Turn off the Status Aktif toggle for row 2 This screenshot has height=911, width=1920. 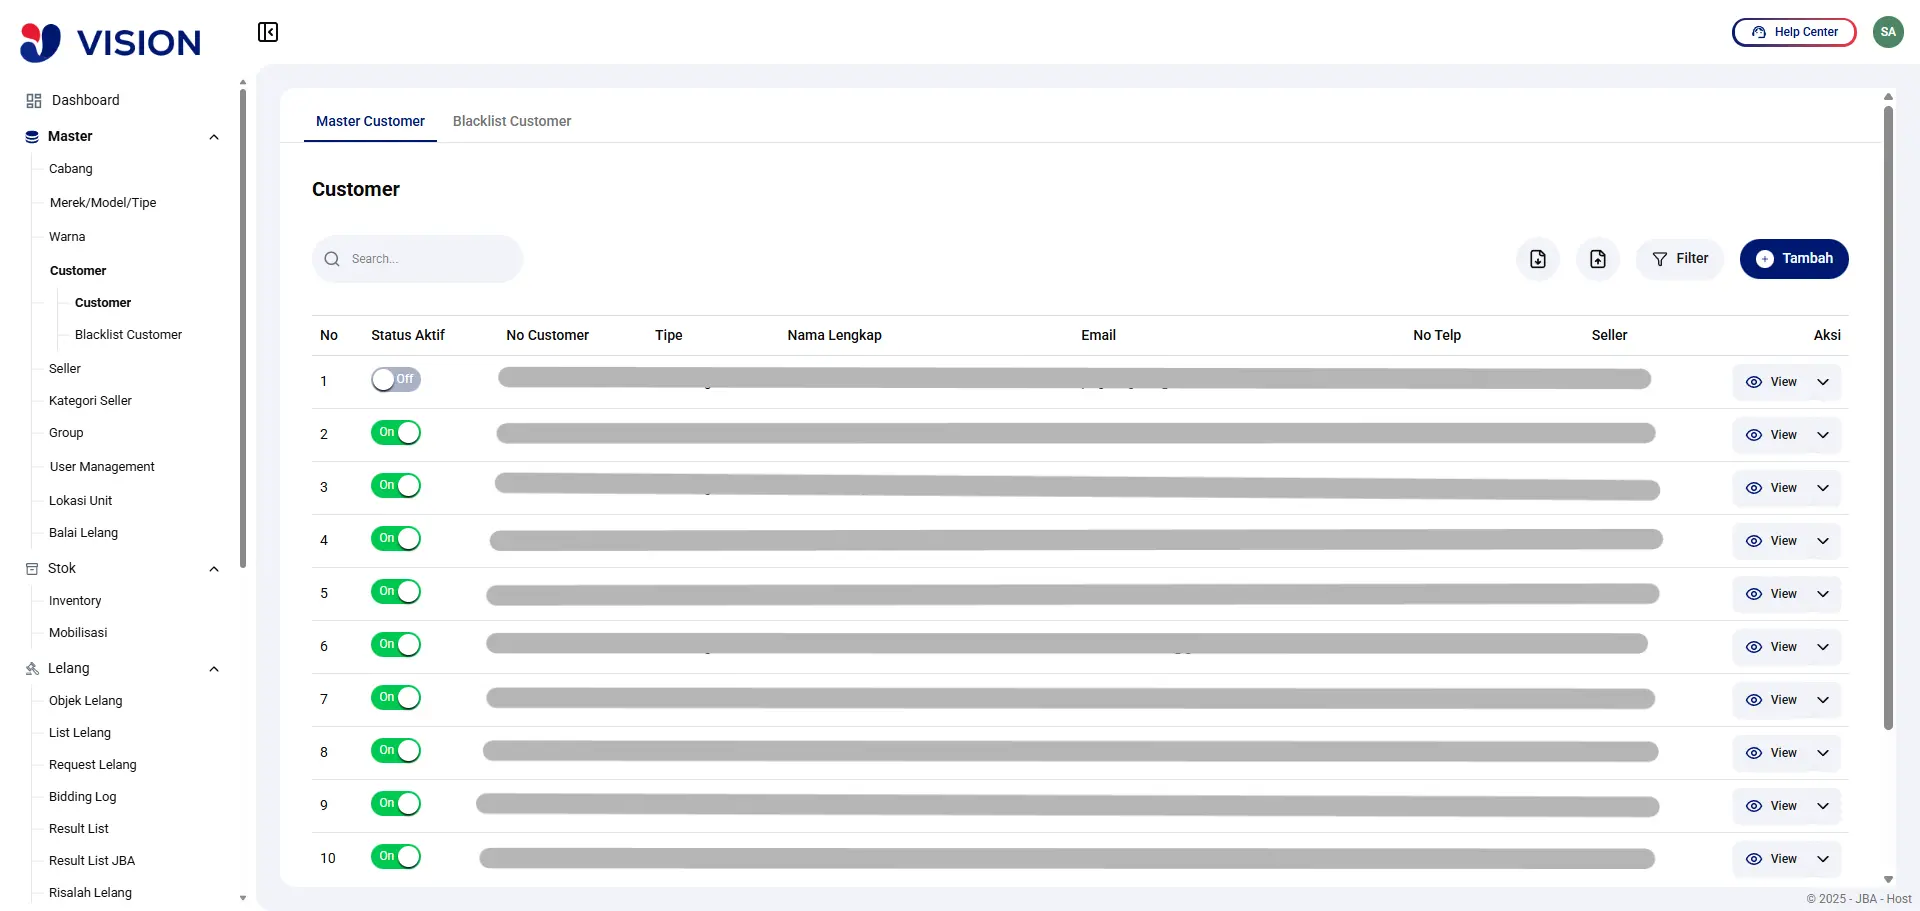click(395, 433)
